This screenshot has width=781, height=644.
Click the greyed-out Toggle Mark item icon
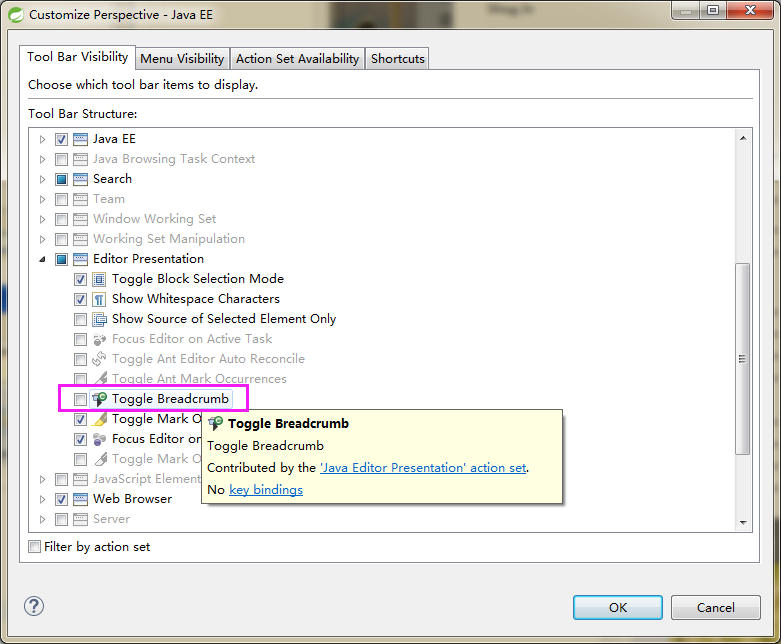click(x=100, y=459)
